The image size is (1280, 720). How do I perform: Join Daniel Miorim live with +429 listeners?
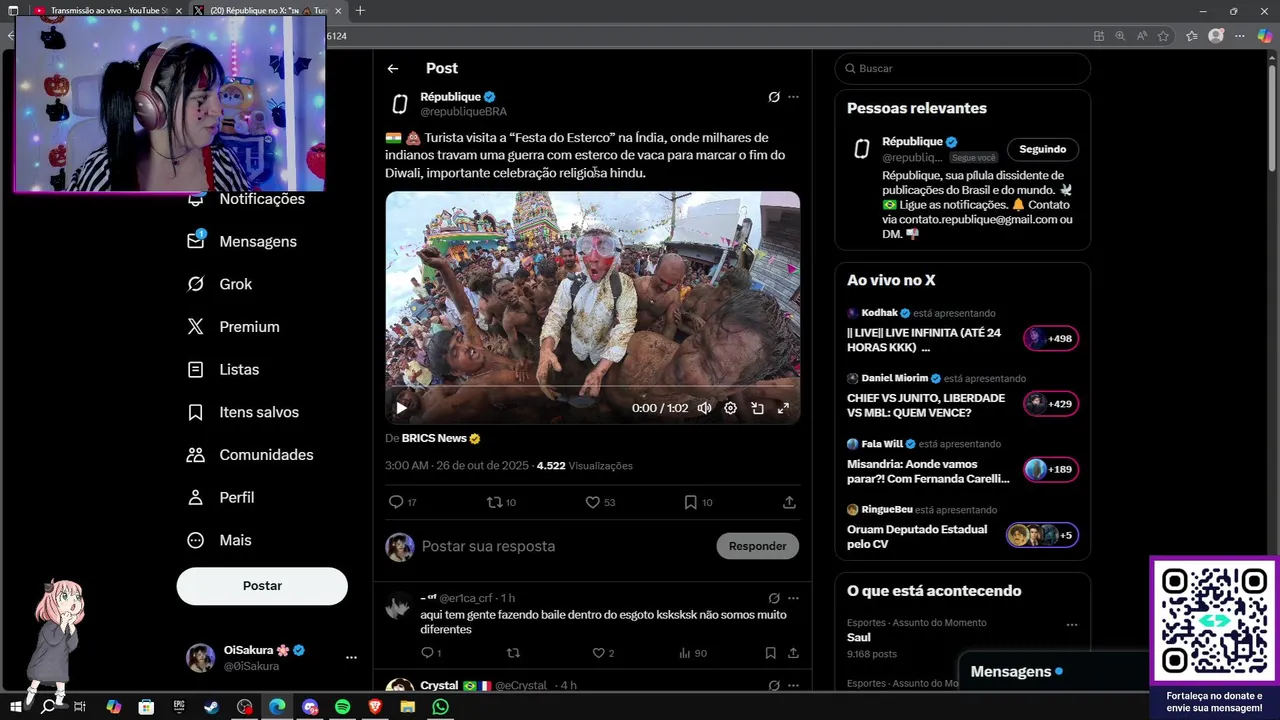coord(1051,404)
